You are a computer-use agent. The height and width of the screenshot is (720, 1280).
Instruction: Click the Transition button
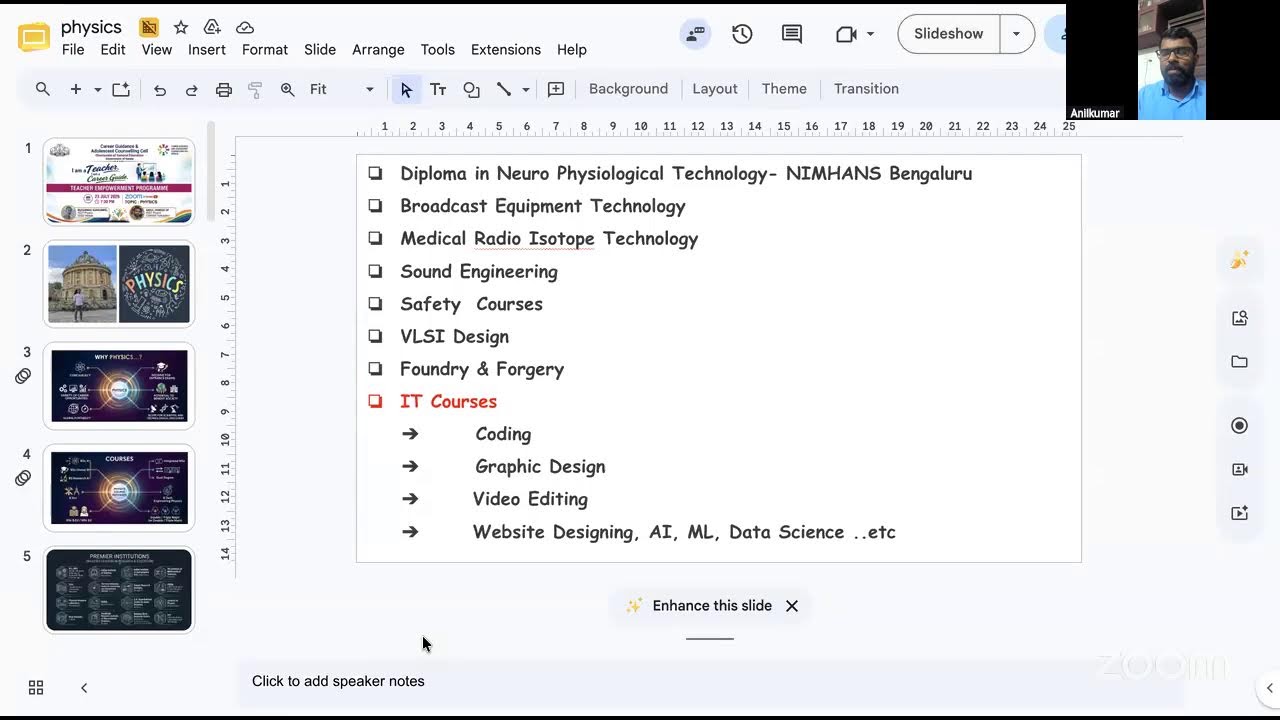click(866, 89)
